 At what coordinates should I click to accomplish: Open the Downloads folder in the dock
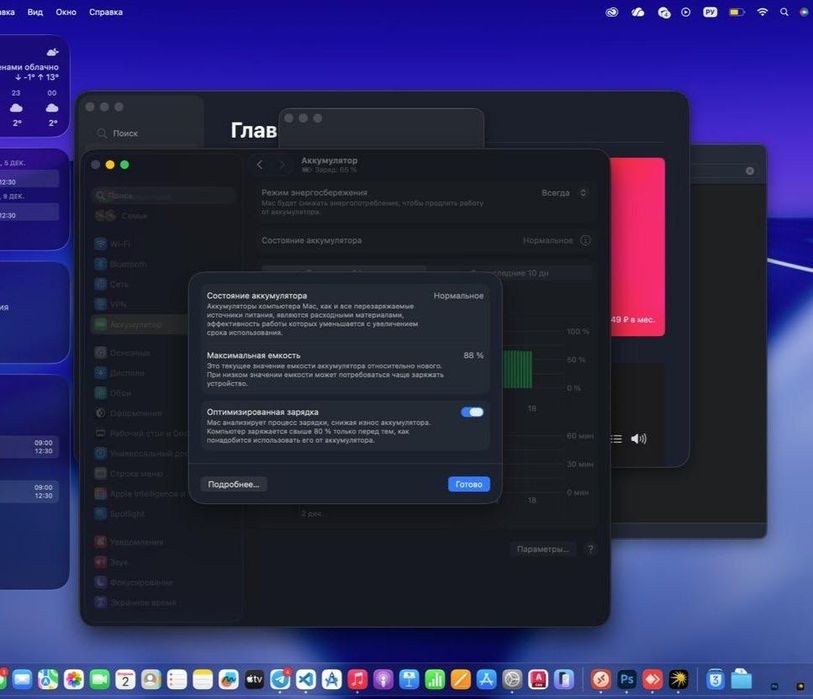pyautogui.click(x=741, y=679)
